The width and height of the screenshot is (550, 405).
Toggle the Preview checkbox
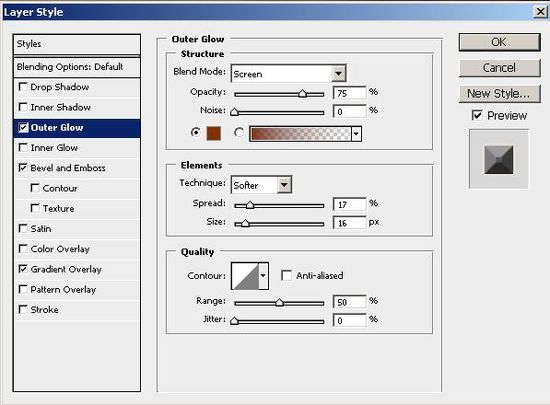point(477,115)
